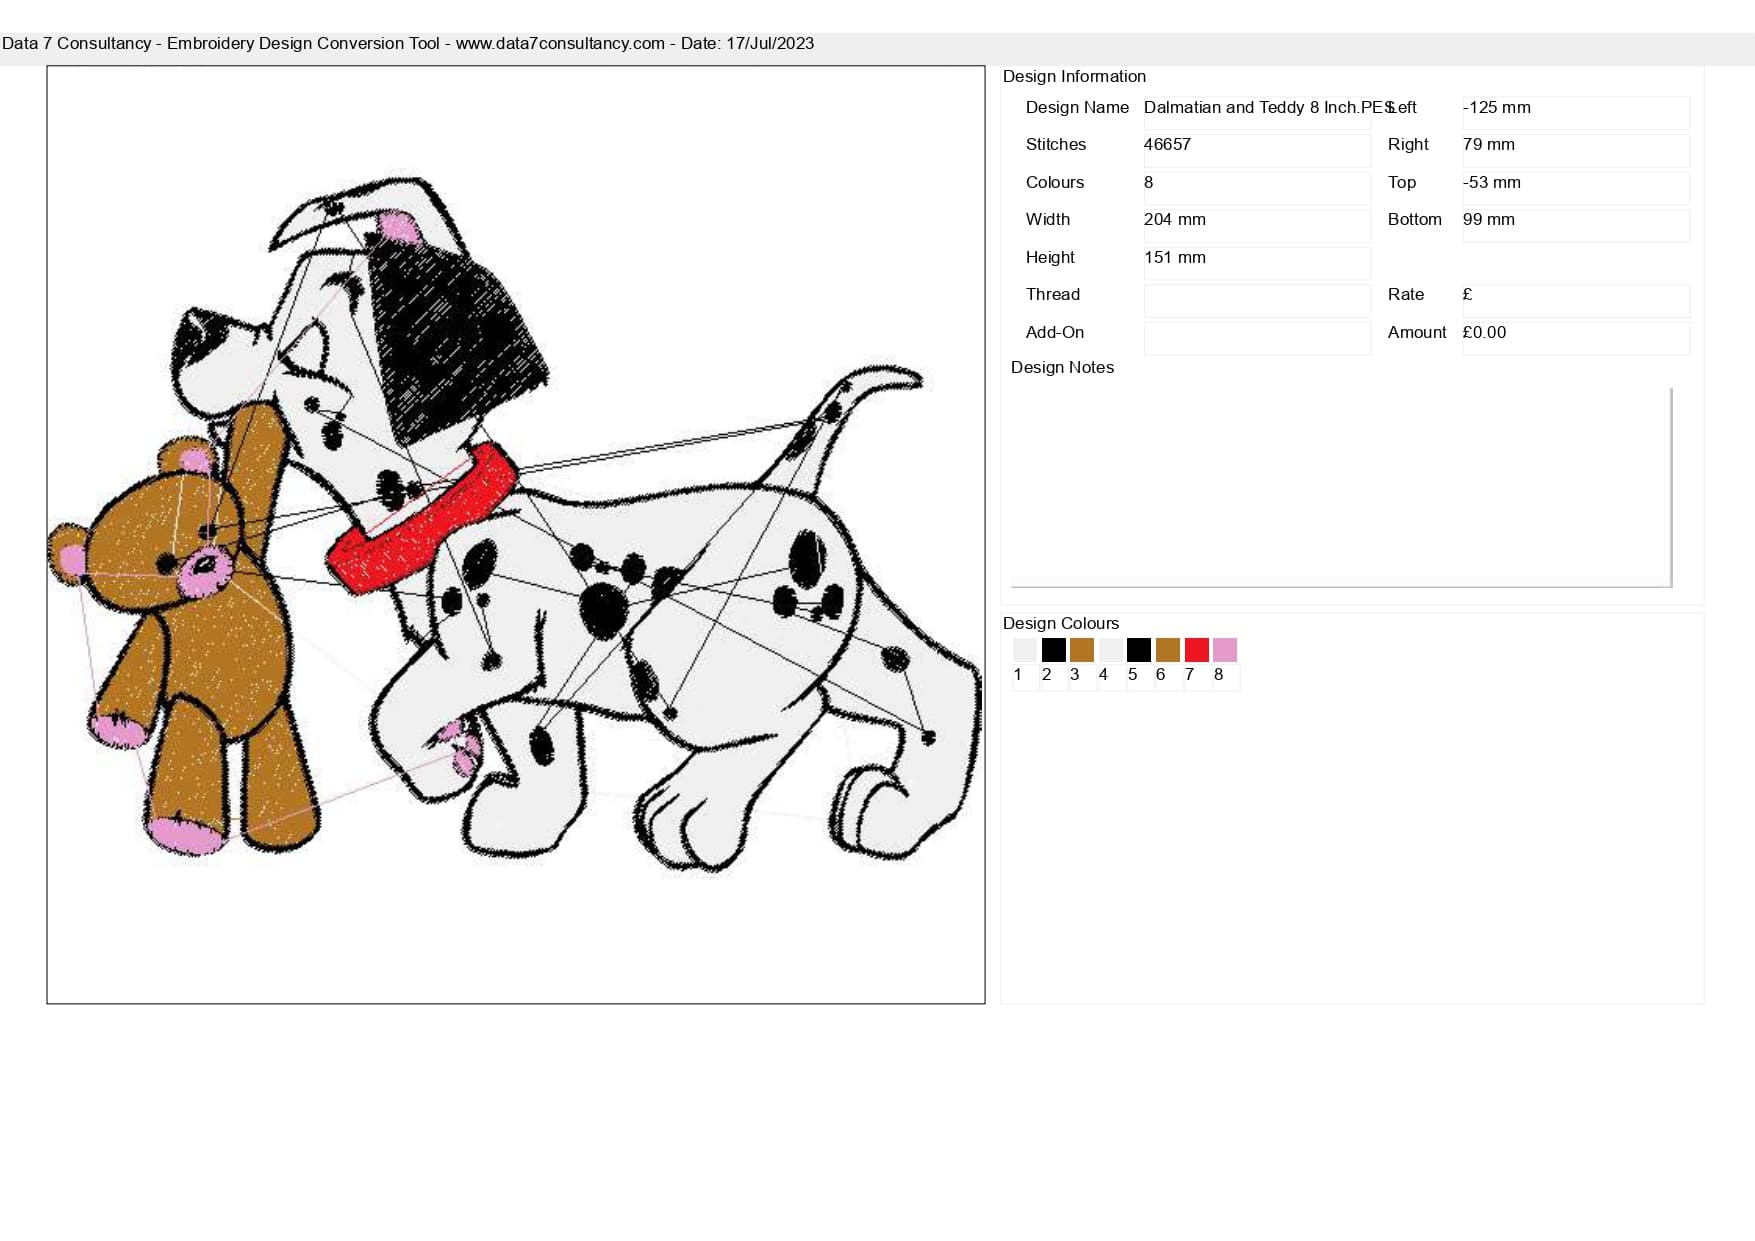
Task: Click the 'Rate' label
Action: click(x=1406, y=294)
